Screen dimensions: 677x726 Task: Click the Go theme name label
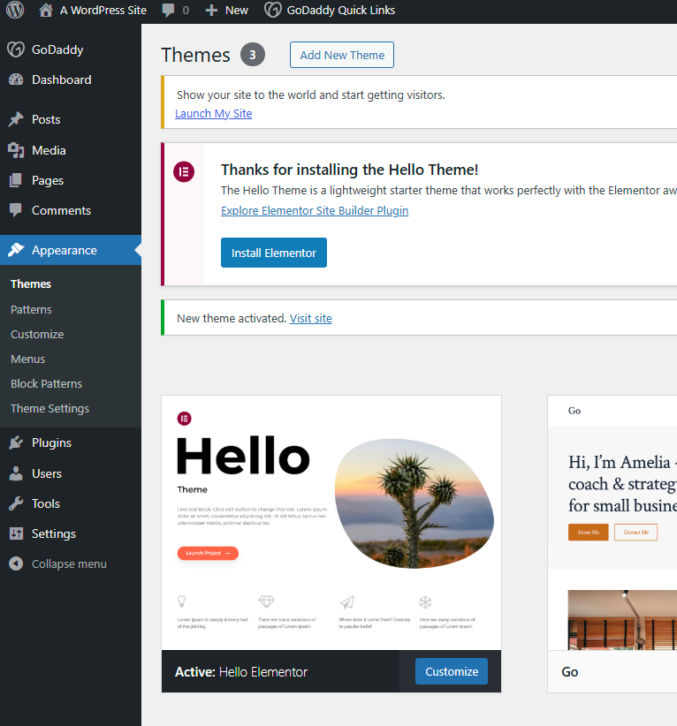(570, 672)
